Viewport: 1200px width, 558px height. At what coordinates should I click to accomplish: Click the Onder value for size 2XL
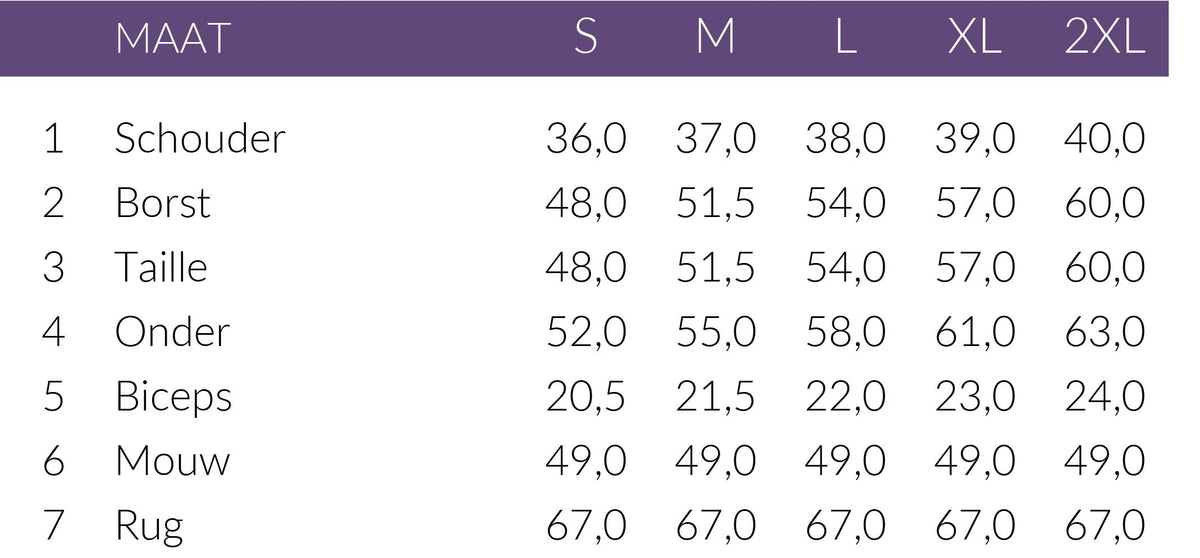[x=1104, y=332]
